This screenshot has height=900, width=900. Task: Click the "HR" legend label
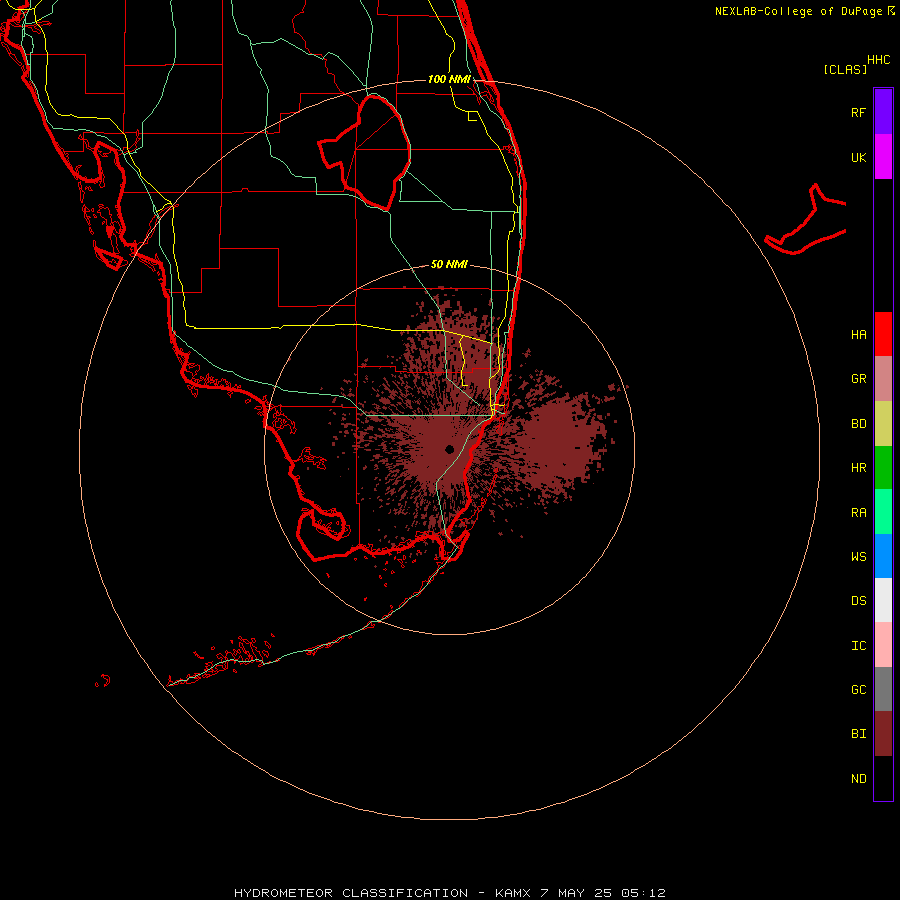pyautogui.click(x=858, y=468)
